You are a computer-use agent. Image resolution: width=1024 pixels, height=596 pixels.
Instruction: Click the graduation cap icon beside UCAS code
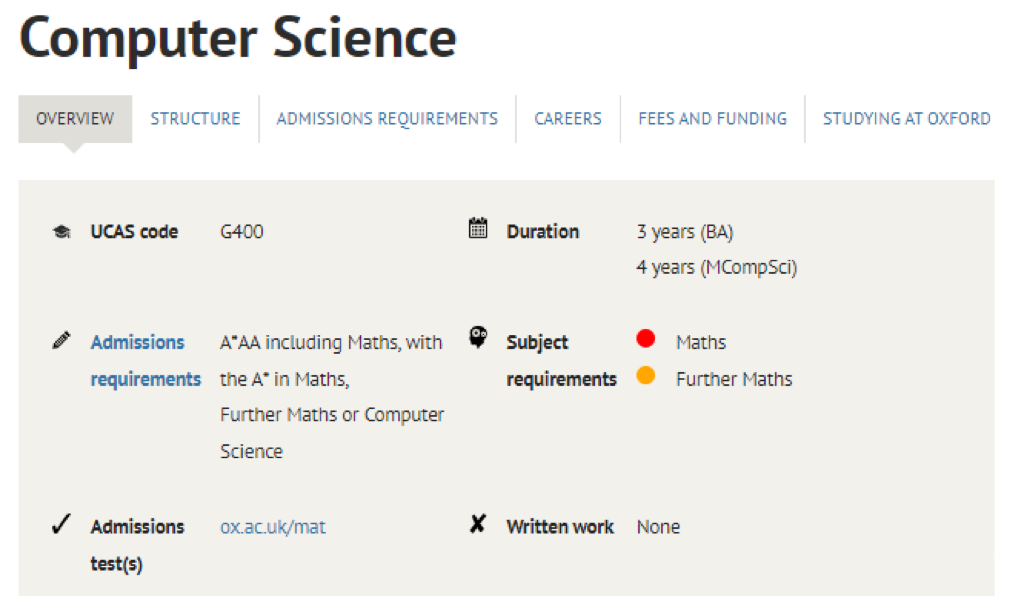click(61, 232)
